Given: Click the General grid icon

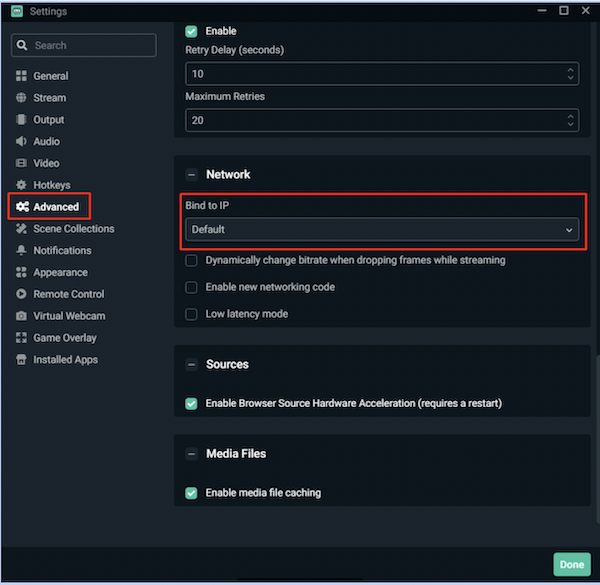Looking at the screenshot, I should pos(21,76).
